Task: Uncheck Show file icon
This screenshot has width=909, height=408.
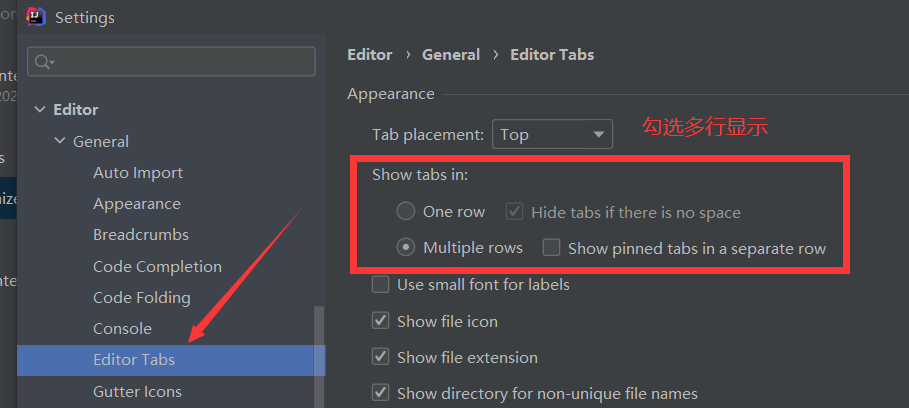Action: tap(380, 321)
